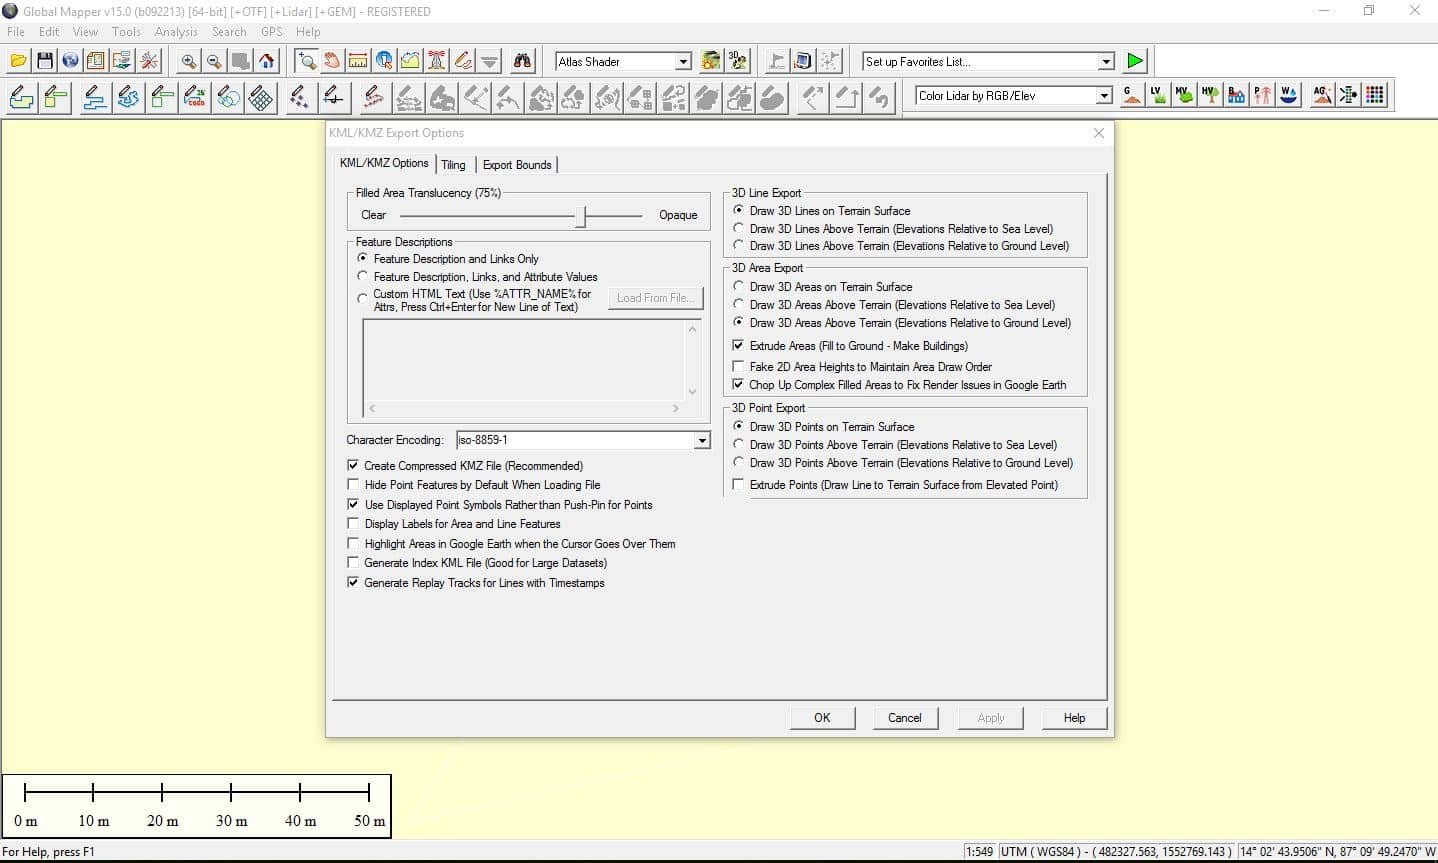Filter Lidar Water points W icon

1288,95
